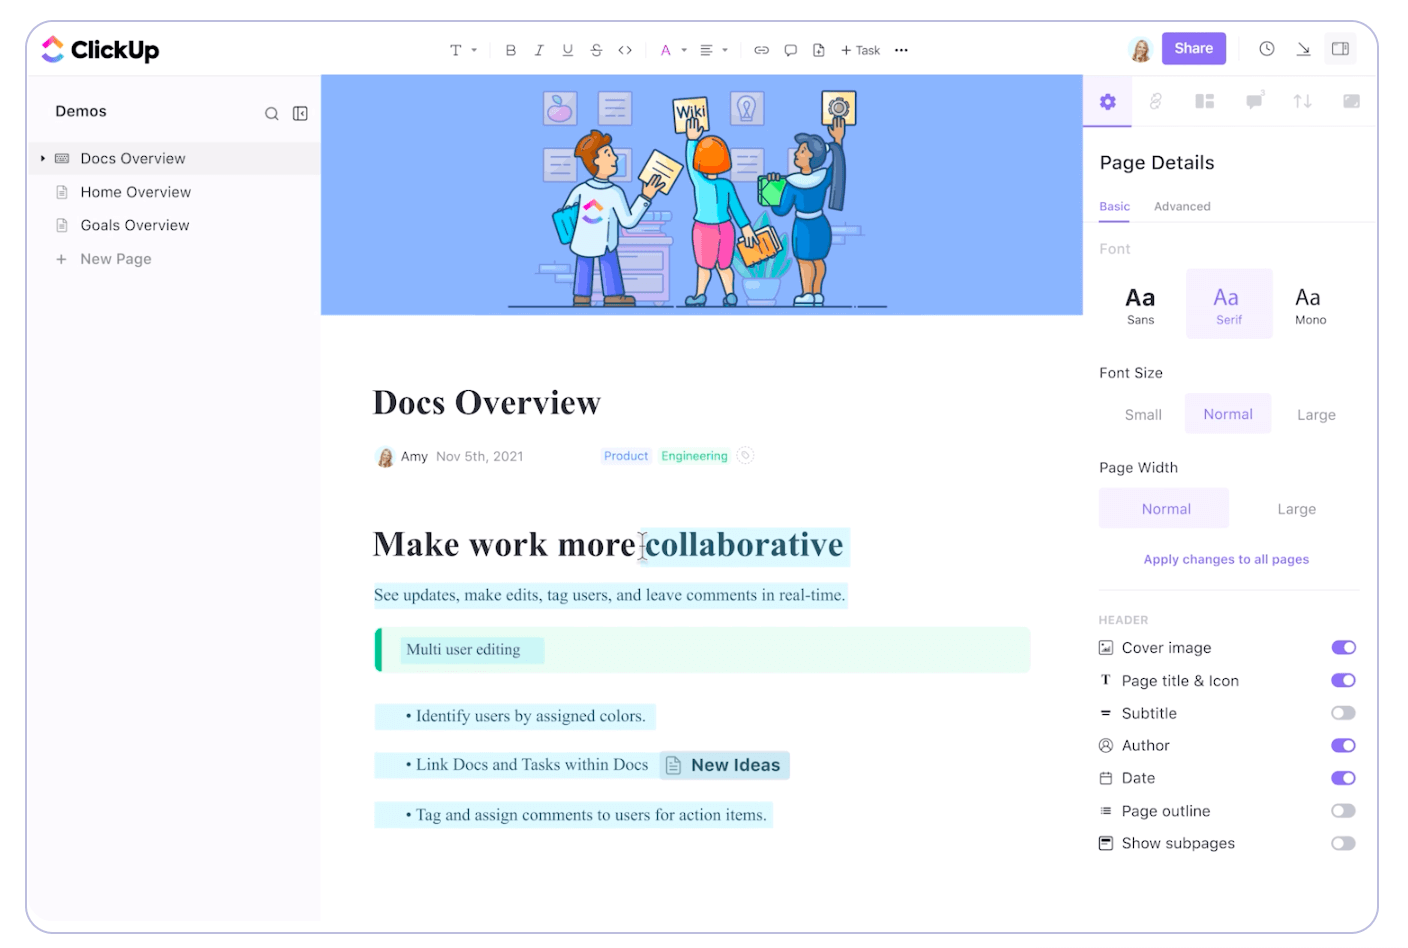1408x948 pixels.
Task: Select the Home Overview page
Action: (135, 191)
